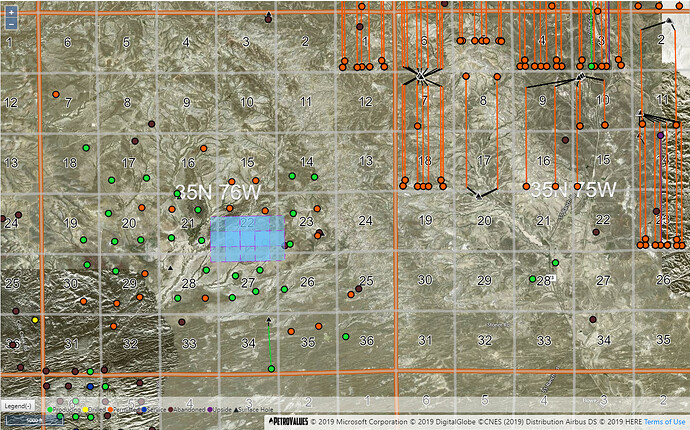Select the abandoned well in section 22 of 75W
Viewport: 690px width, 430px height.
(x=596, y=232)
